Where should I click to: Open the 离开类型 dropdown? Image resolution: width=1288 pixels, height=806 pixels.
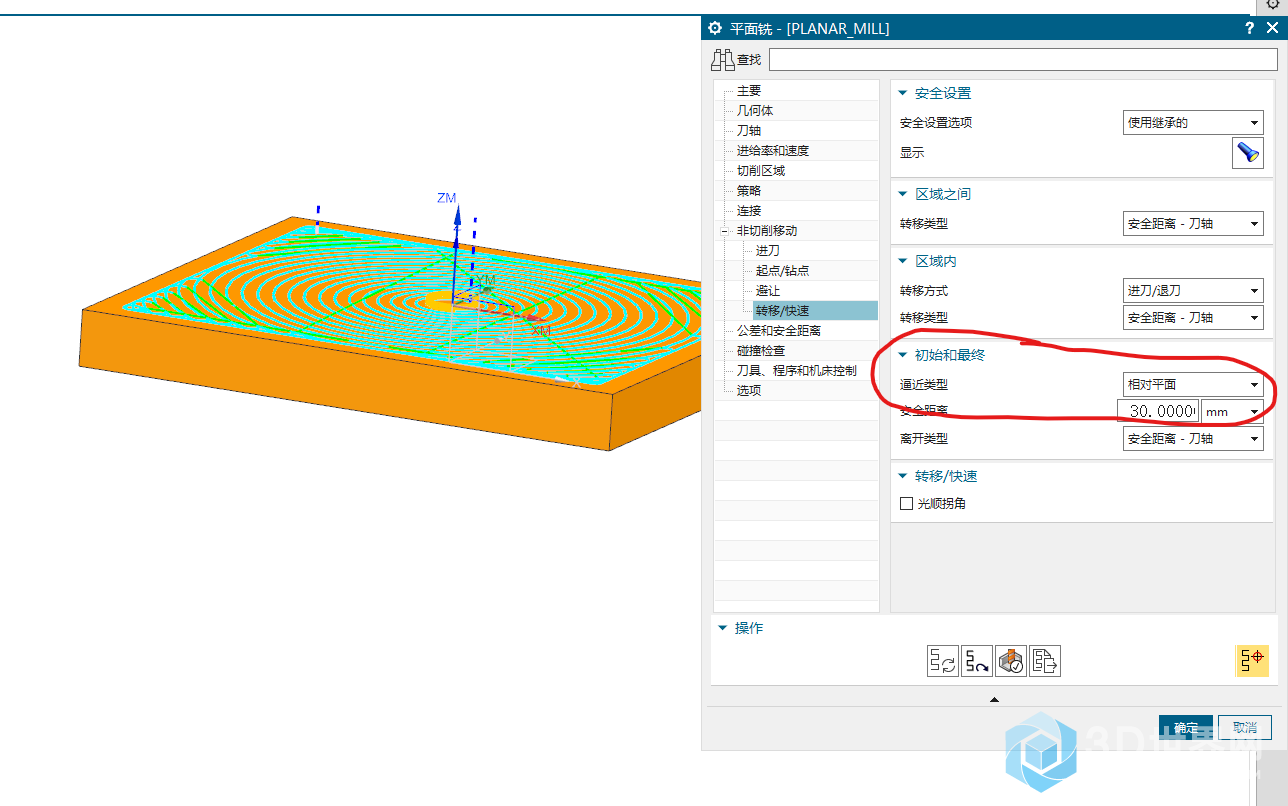(x=1193, y=438)
